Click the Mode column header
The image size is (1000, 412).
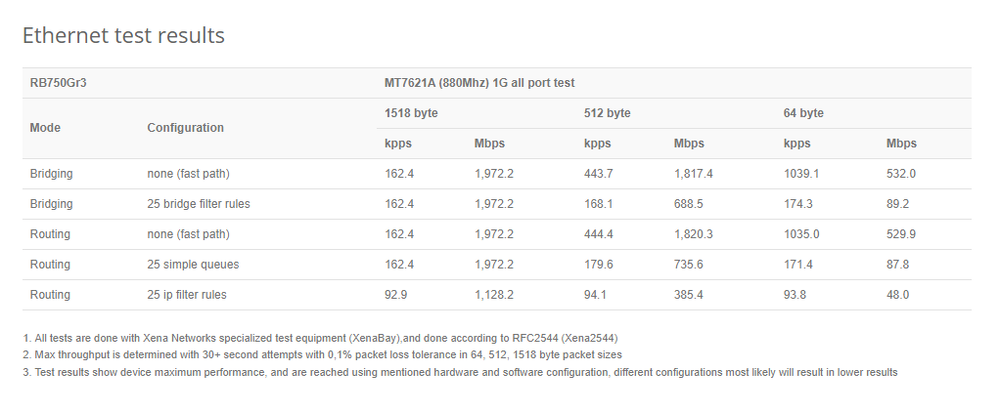[x=45, y=128]
